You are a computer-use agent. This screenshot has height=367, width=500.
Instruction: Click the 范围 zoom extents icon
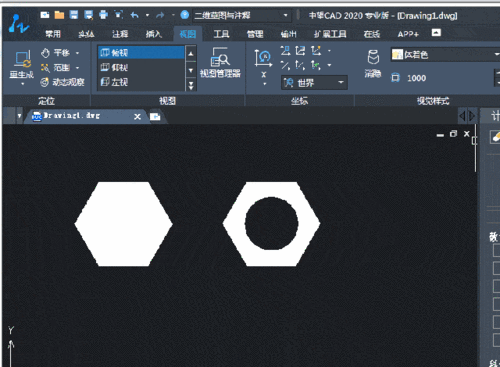pos(45,68)
